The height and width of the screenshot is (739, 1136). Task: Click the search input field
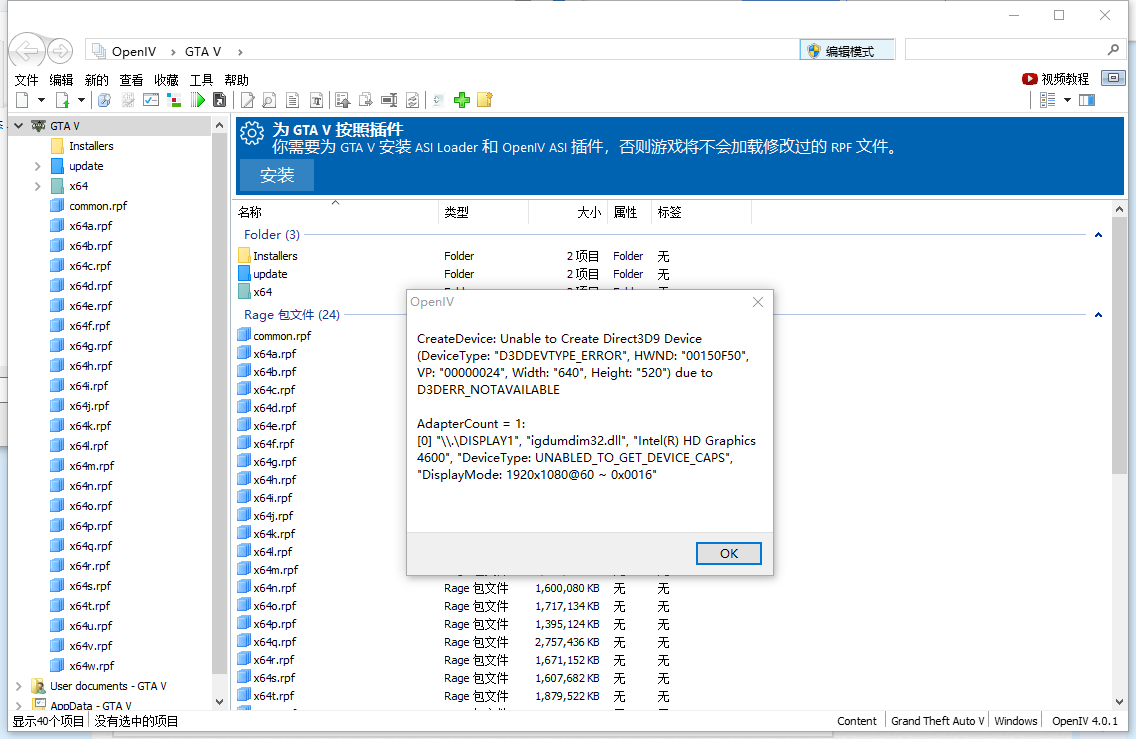[x=1006, y=49]
